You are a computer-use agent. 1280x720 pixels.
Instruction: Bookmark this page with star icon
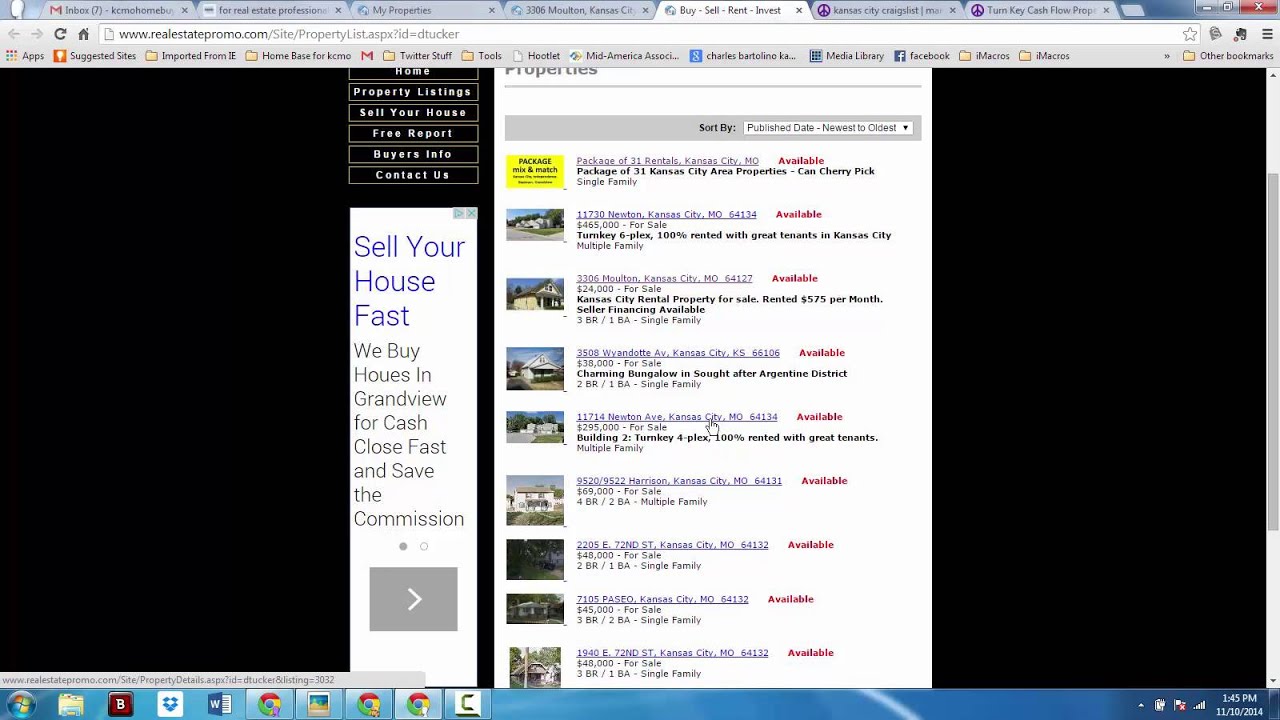1190,34
